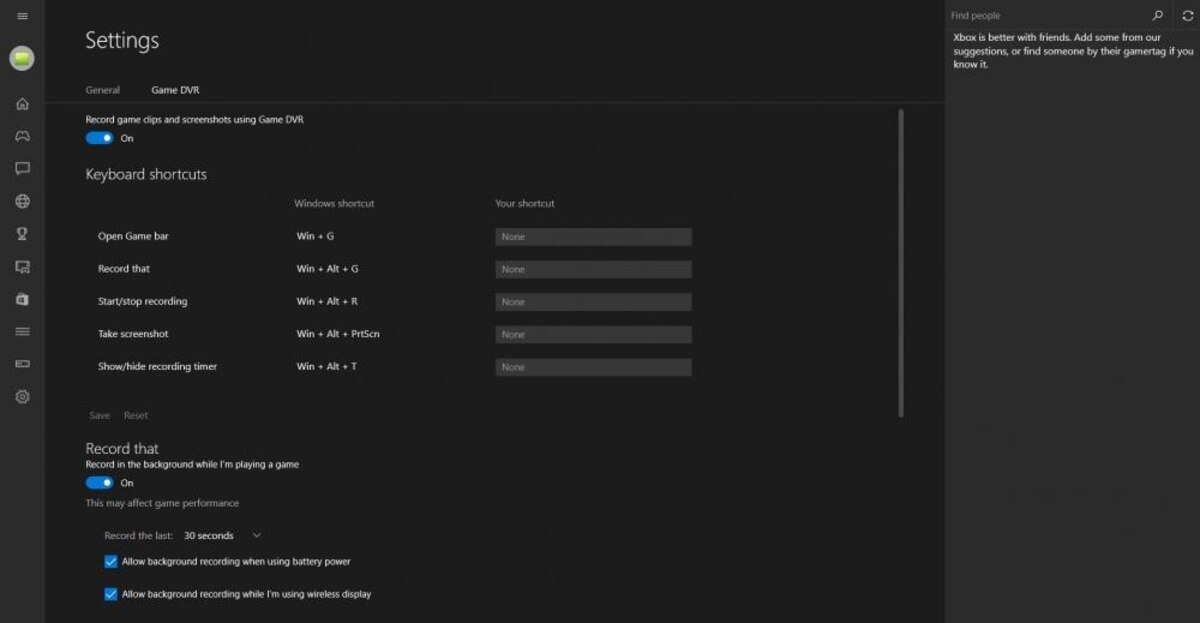This screenshot has height=623, width=1200.
Task: Open your profile avatar in the sidebar
Action: click(x=21, y=58)
